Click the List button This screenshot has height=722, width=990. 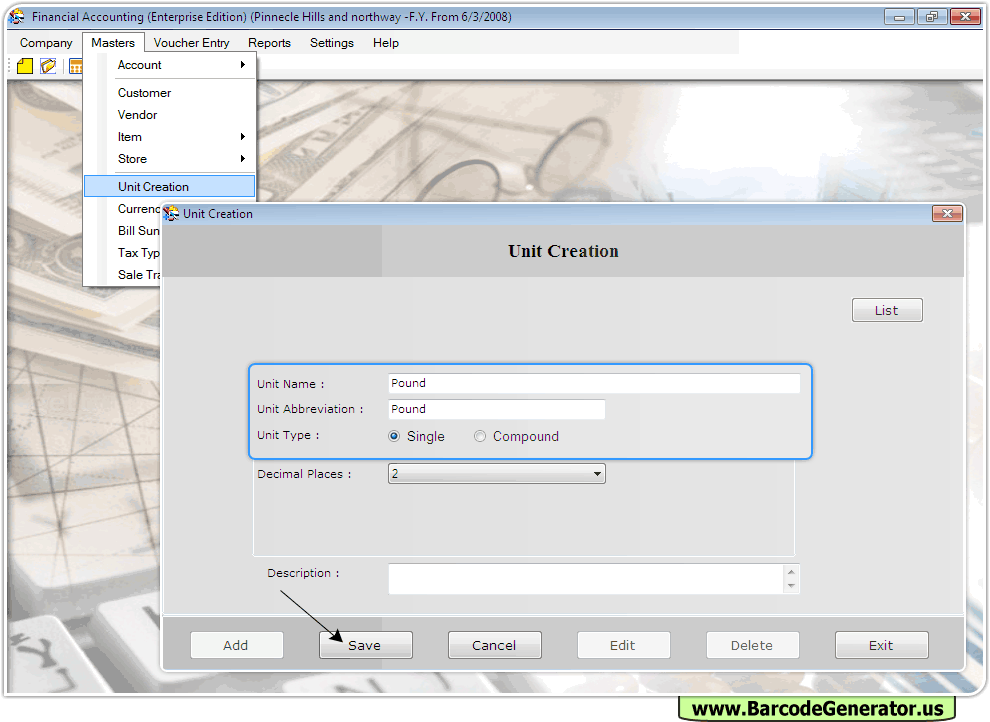click(x=887, y=310)
